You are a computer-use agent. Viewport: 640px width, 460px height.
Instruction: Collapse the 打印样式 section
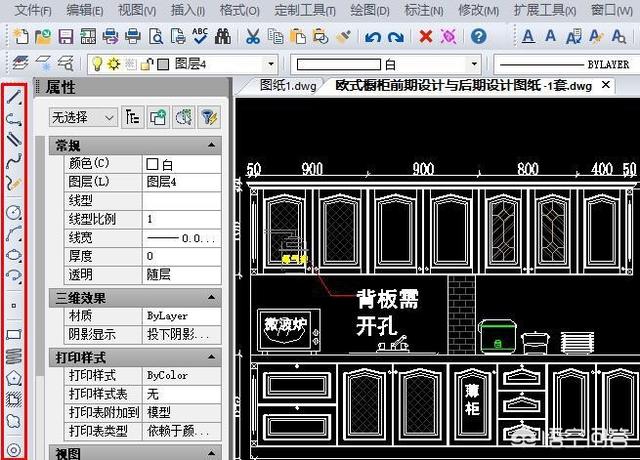211,357
